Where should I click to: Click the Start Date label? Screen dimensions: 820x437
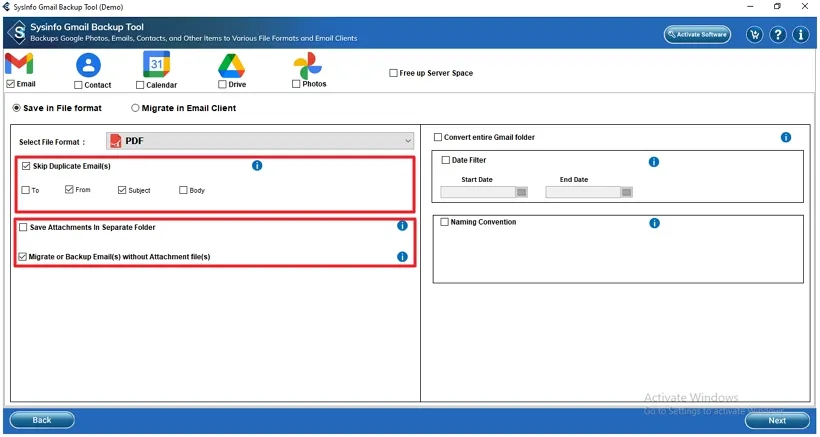[x=477, y=179]
